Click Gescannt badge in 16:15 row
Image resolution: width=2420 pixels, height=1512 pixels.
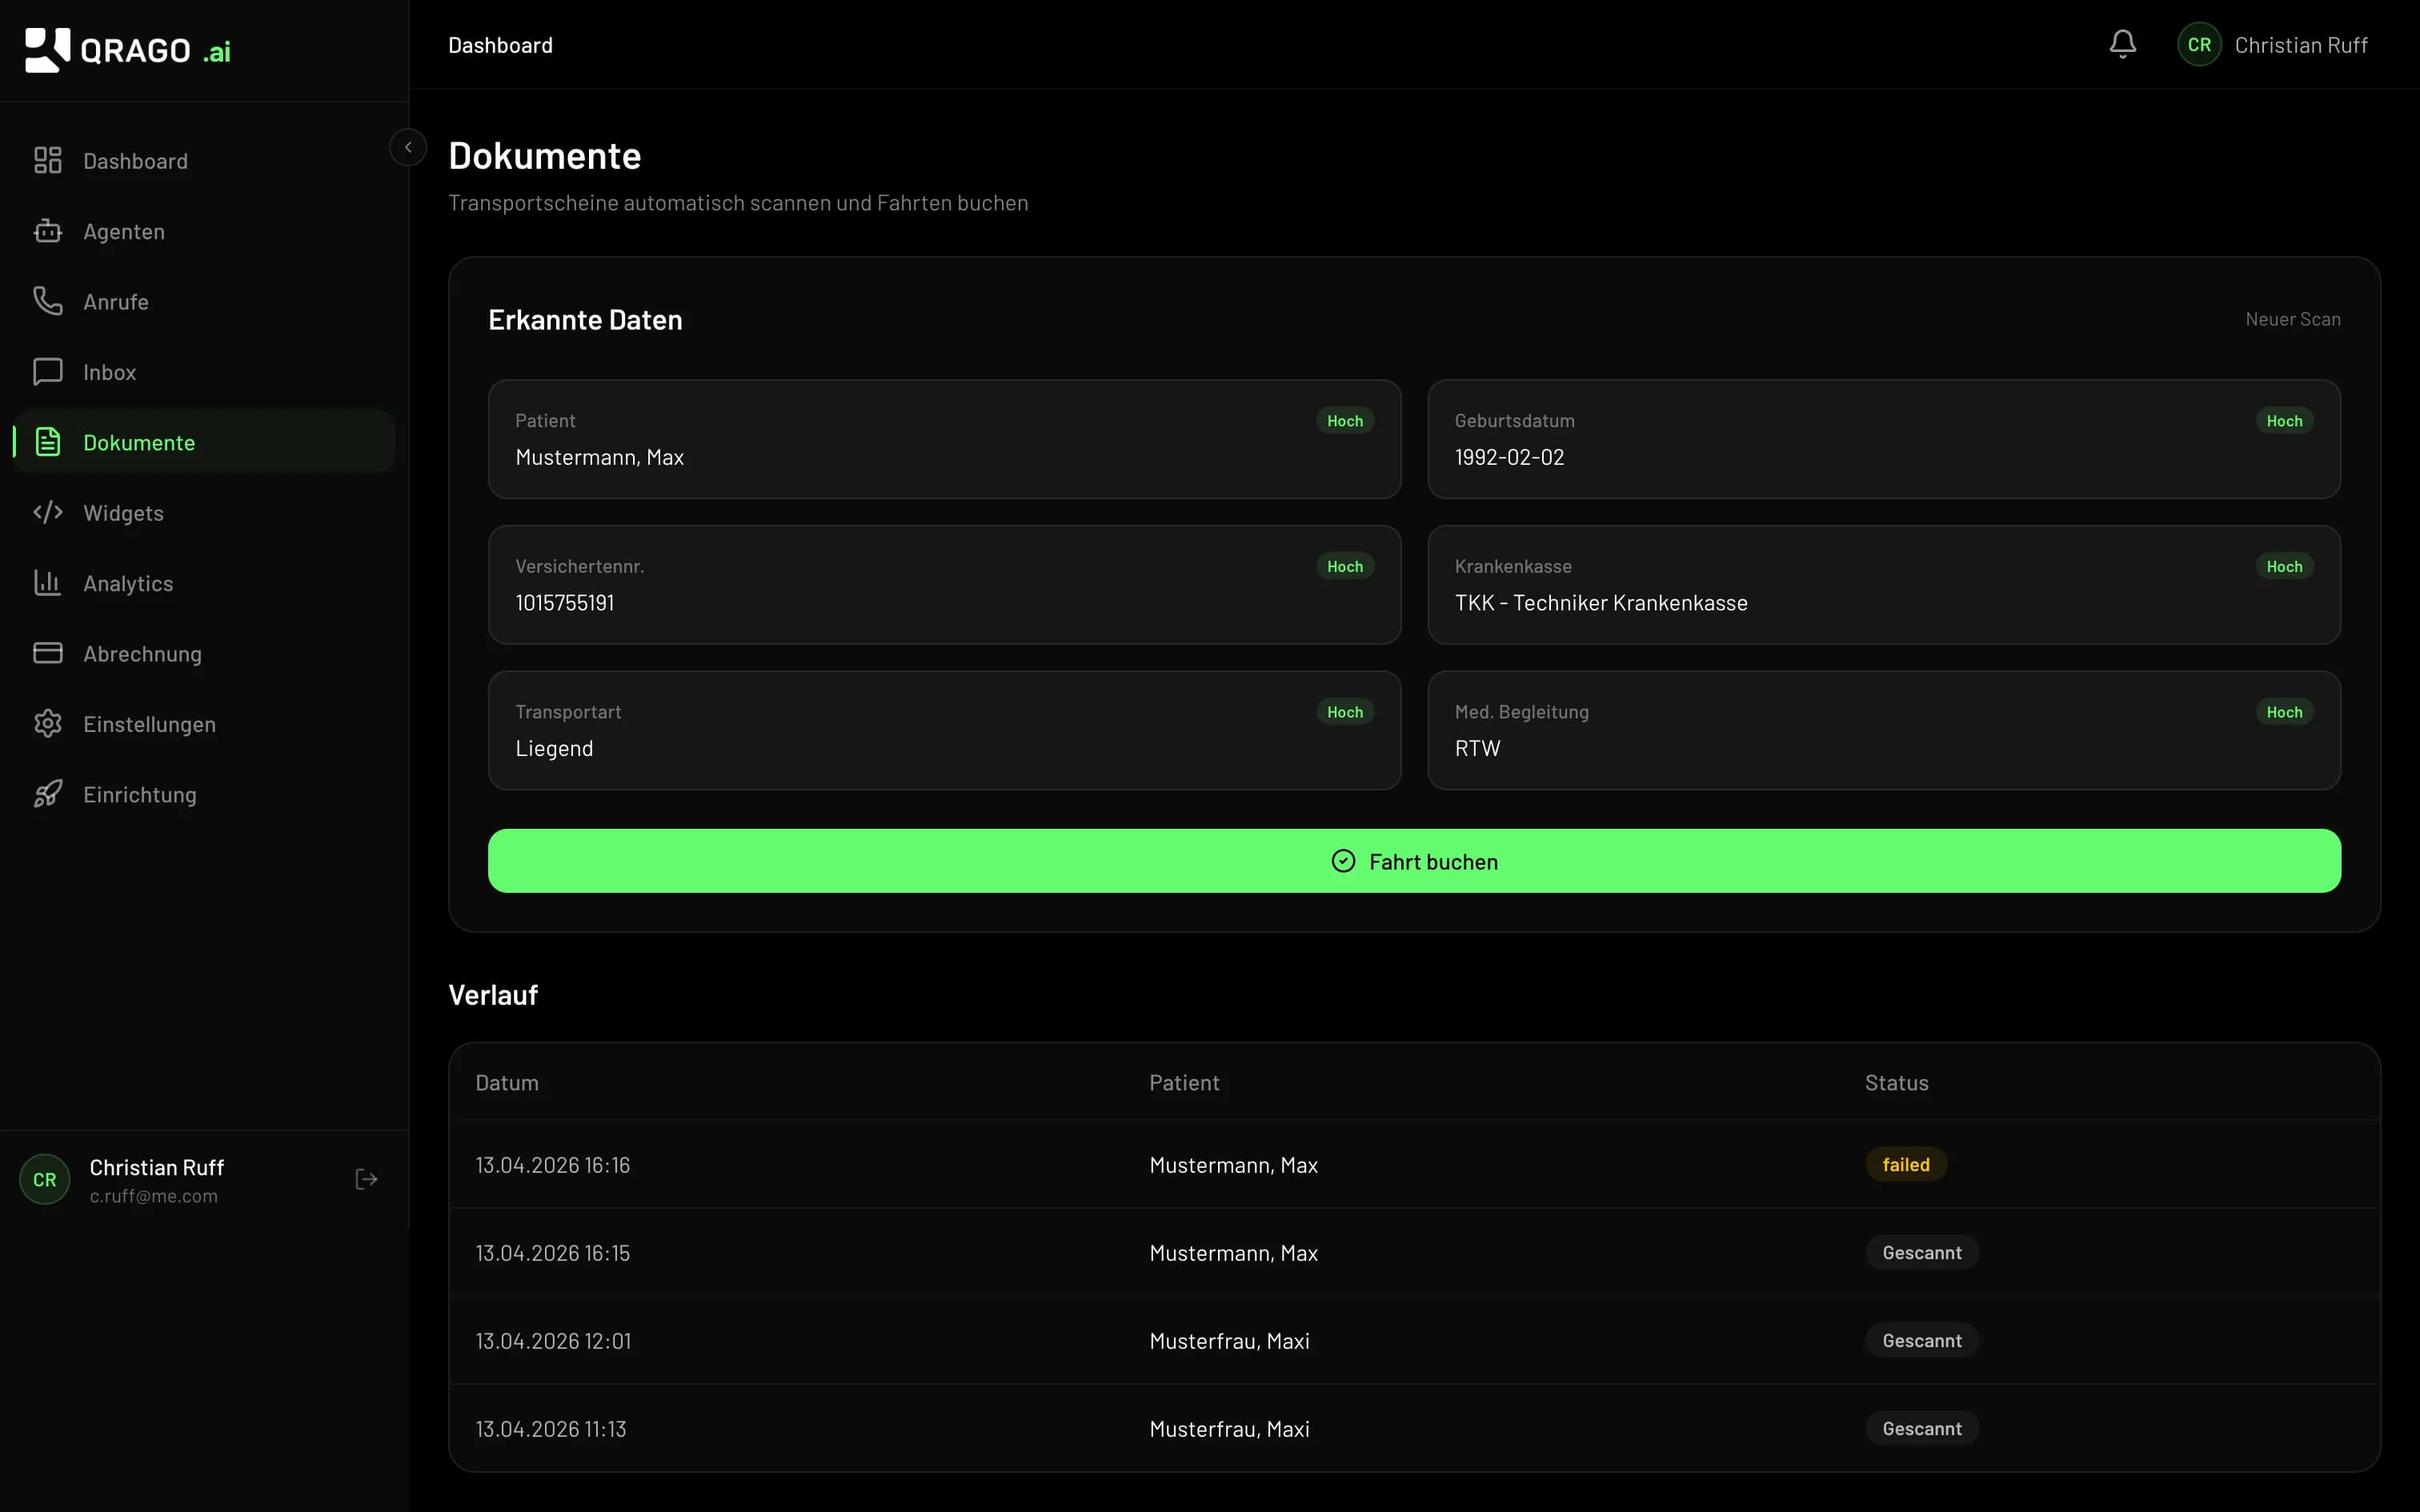point(1922,1252)
